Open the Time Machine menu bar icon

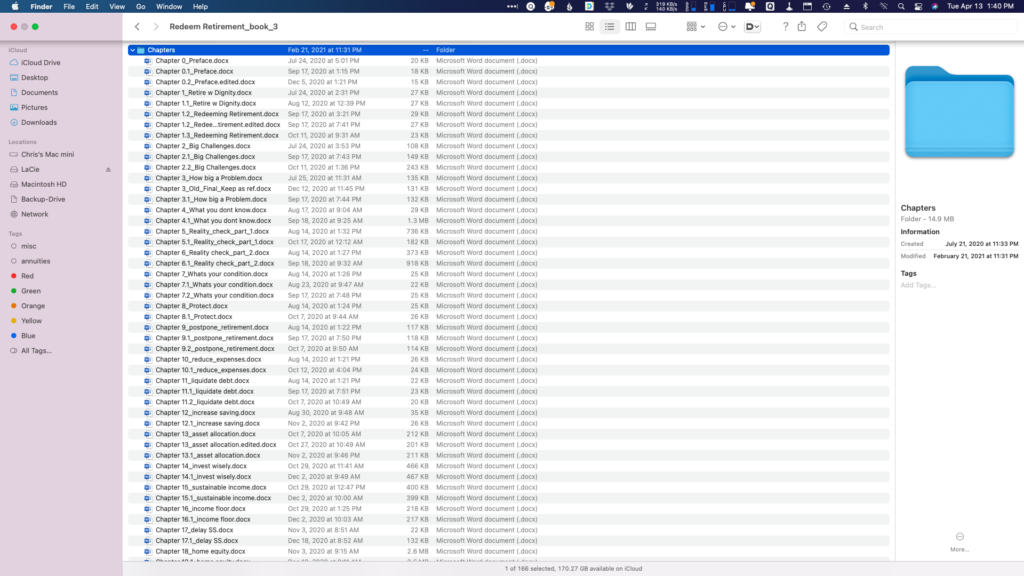pyautogui.click(x=827, y=7)
